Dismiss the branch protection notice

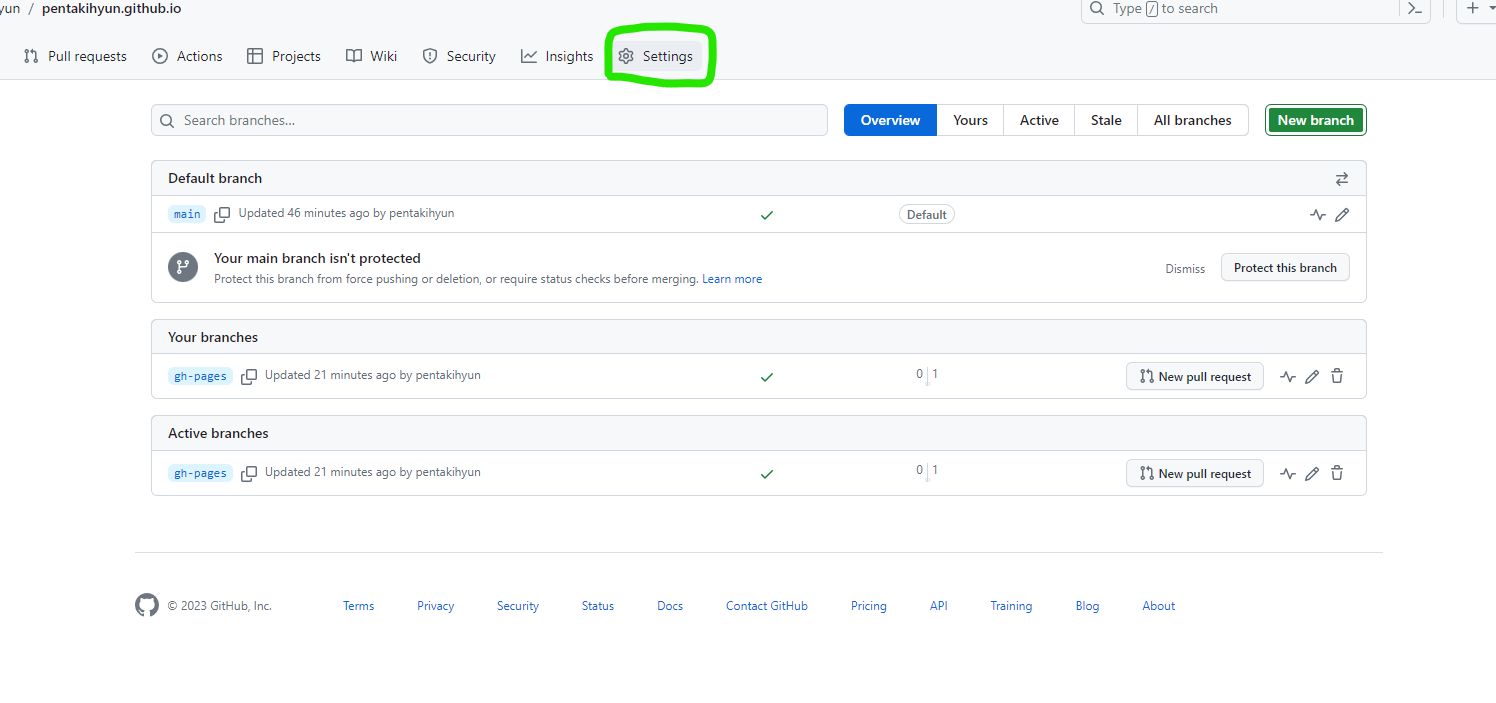1185,268
